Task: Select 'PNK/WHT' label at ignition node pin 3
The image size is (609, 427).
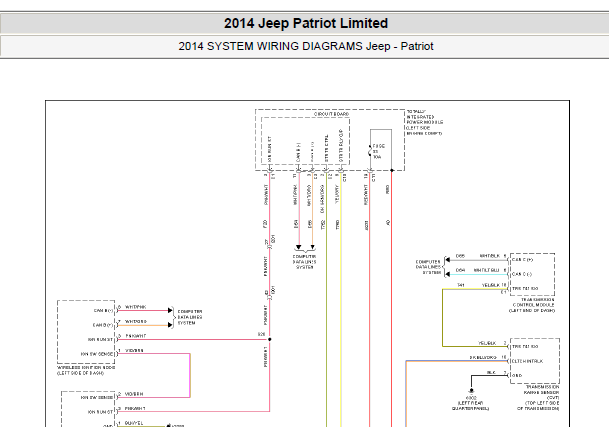Action: 136,336
